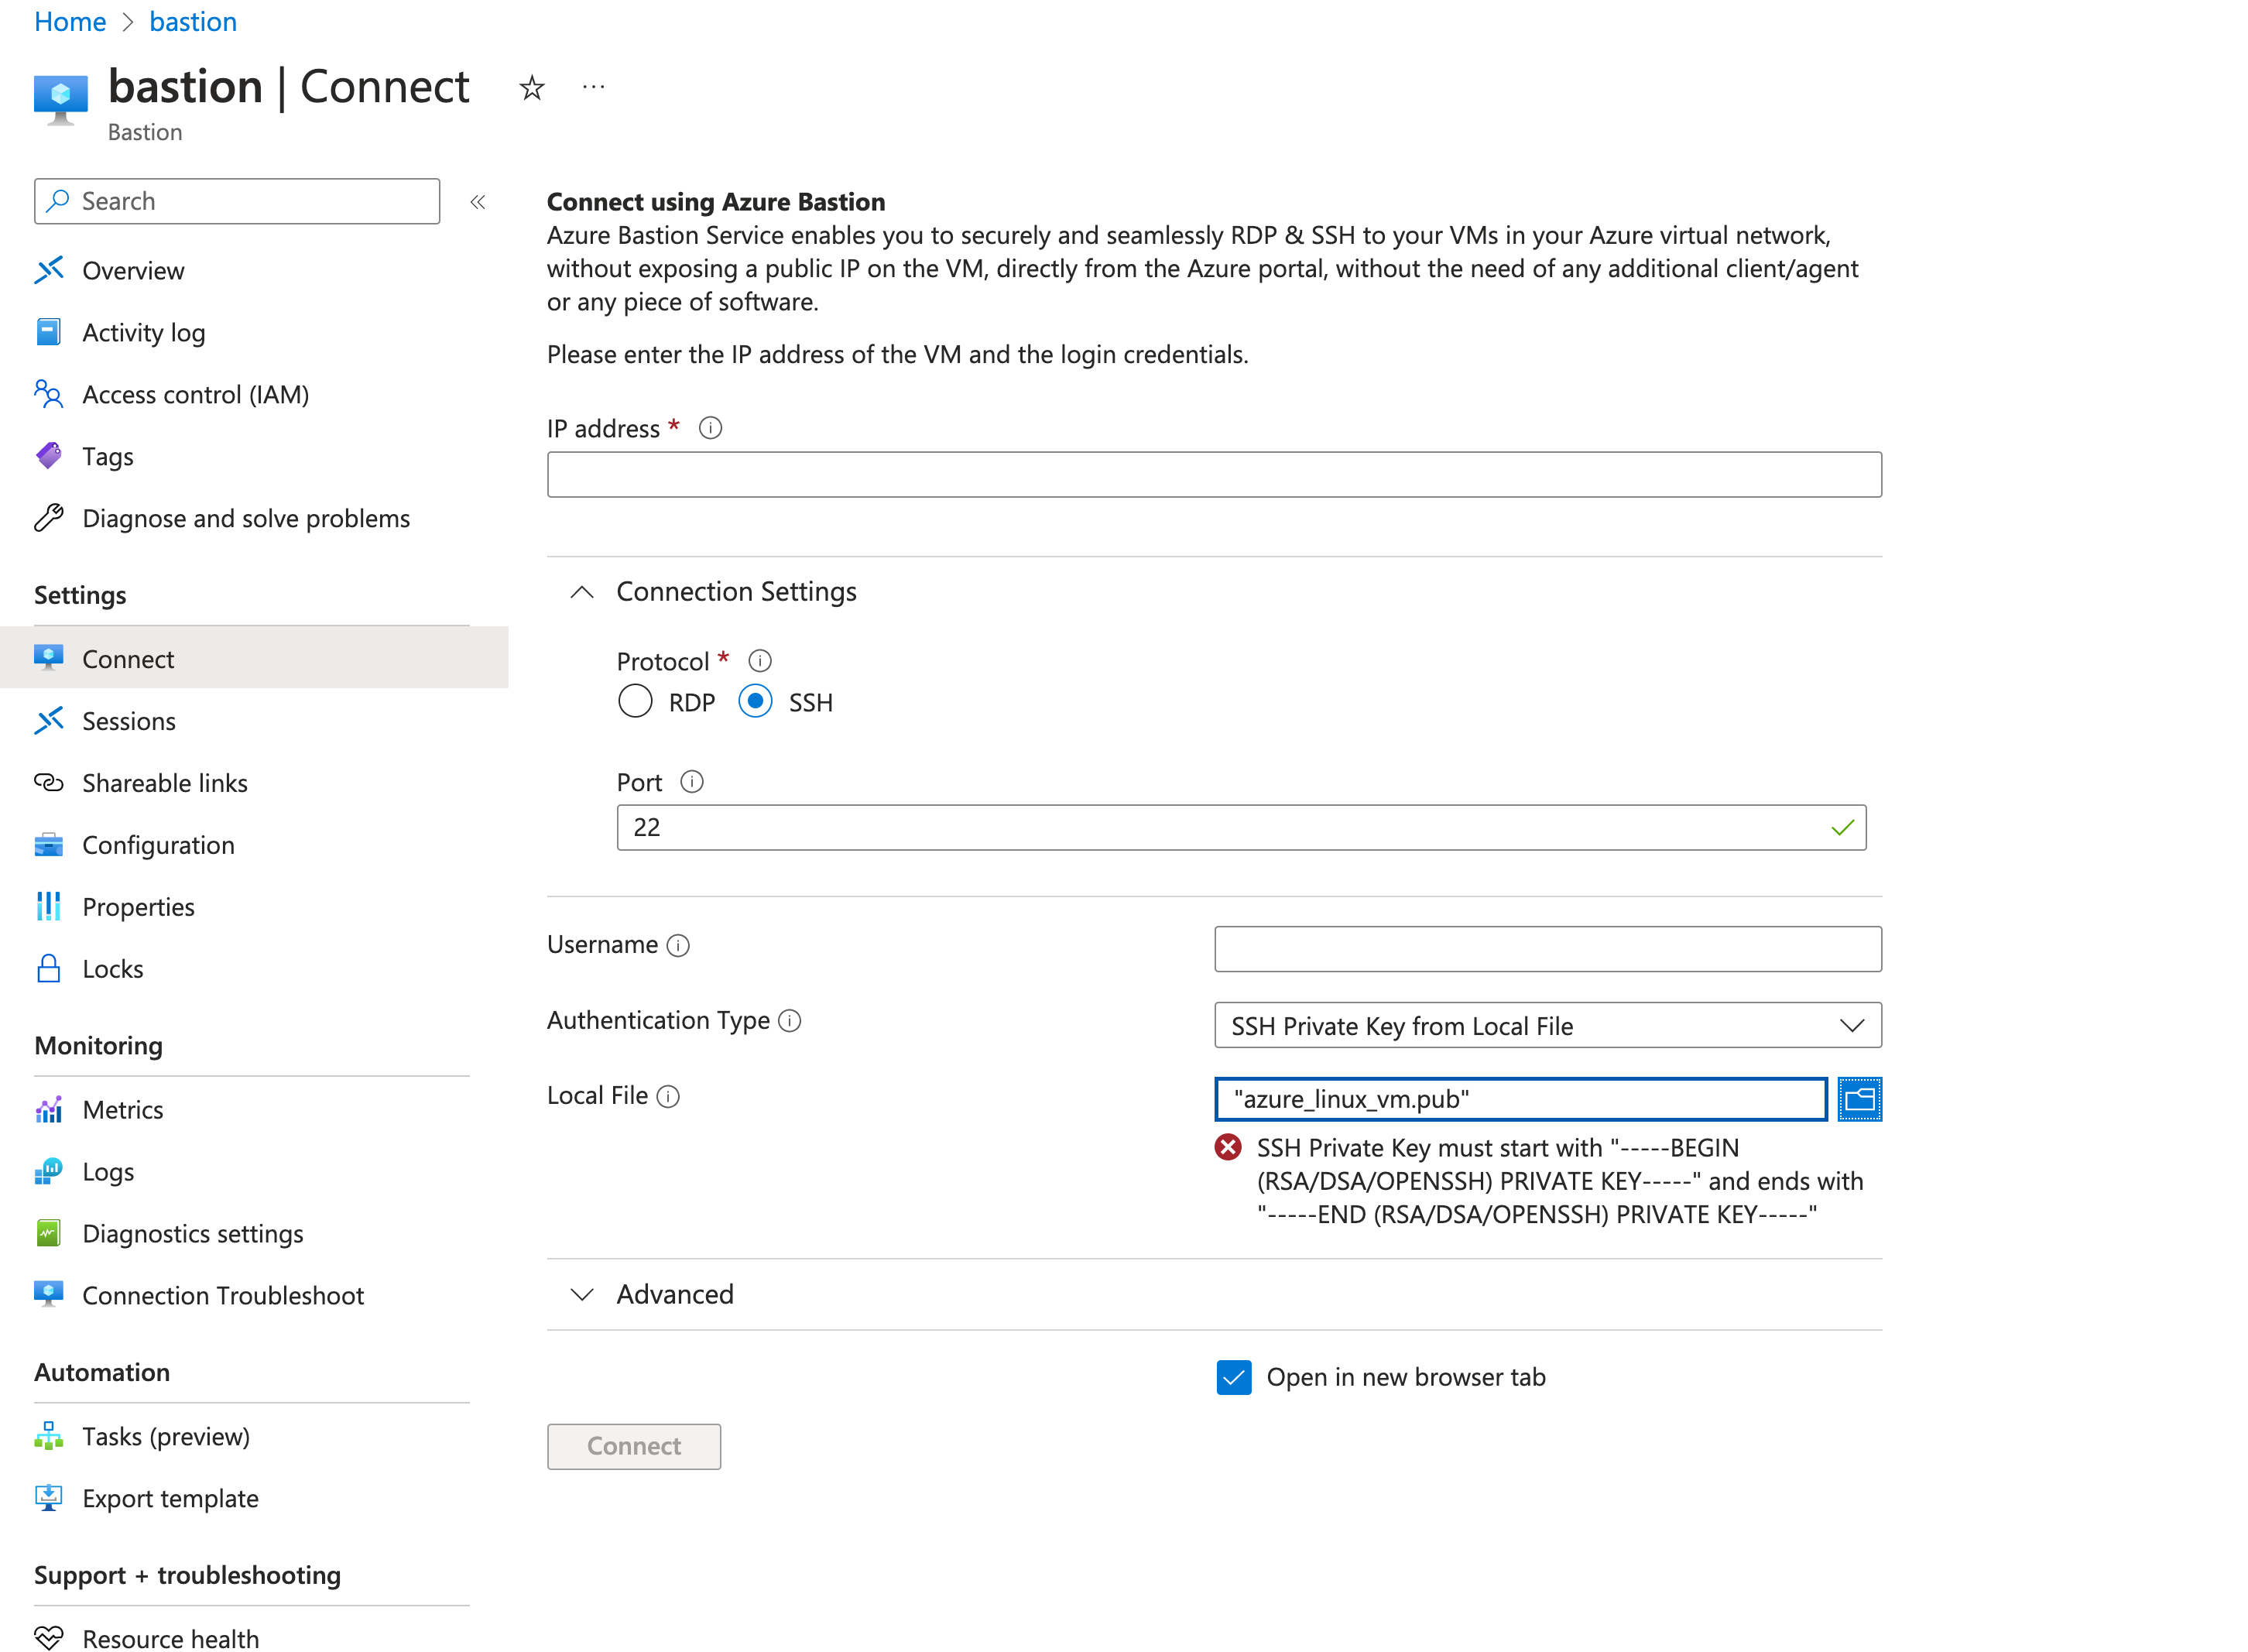Viewport: 2248px width, 1652px height.
Task: Select the Diagnose and solve problems wrench icon
Action: pos(48,518)
